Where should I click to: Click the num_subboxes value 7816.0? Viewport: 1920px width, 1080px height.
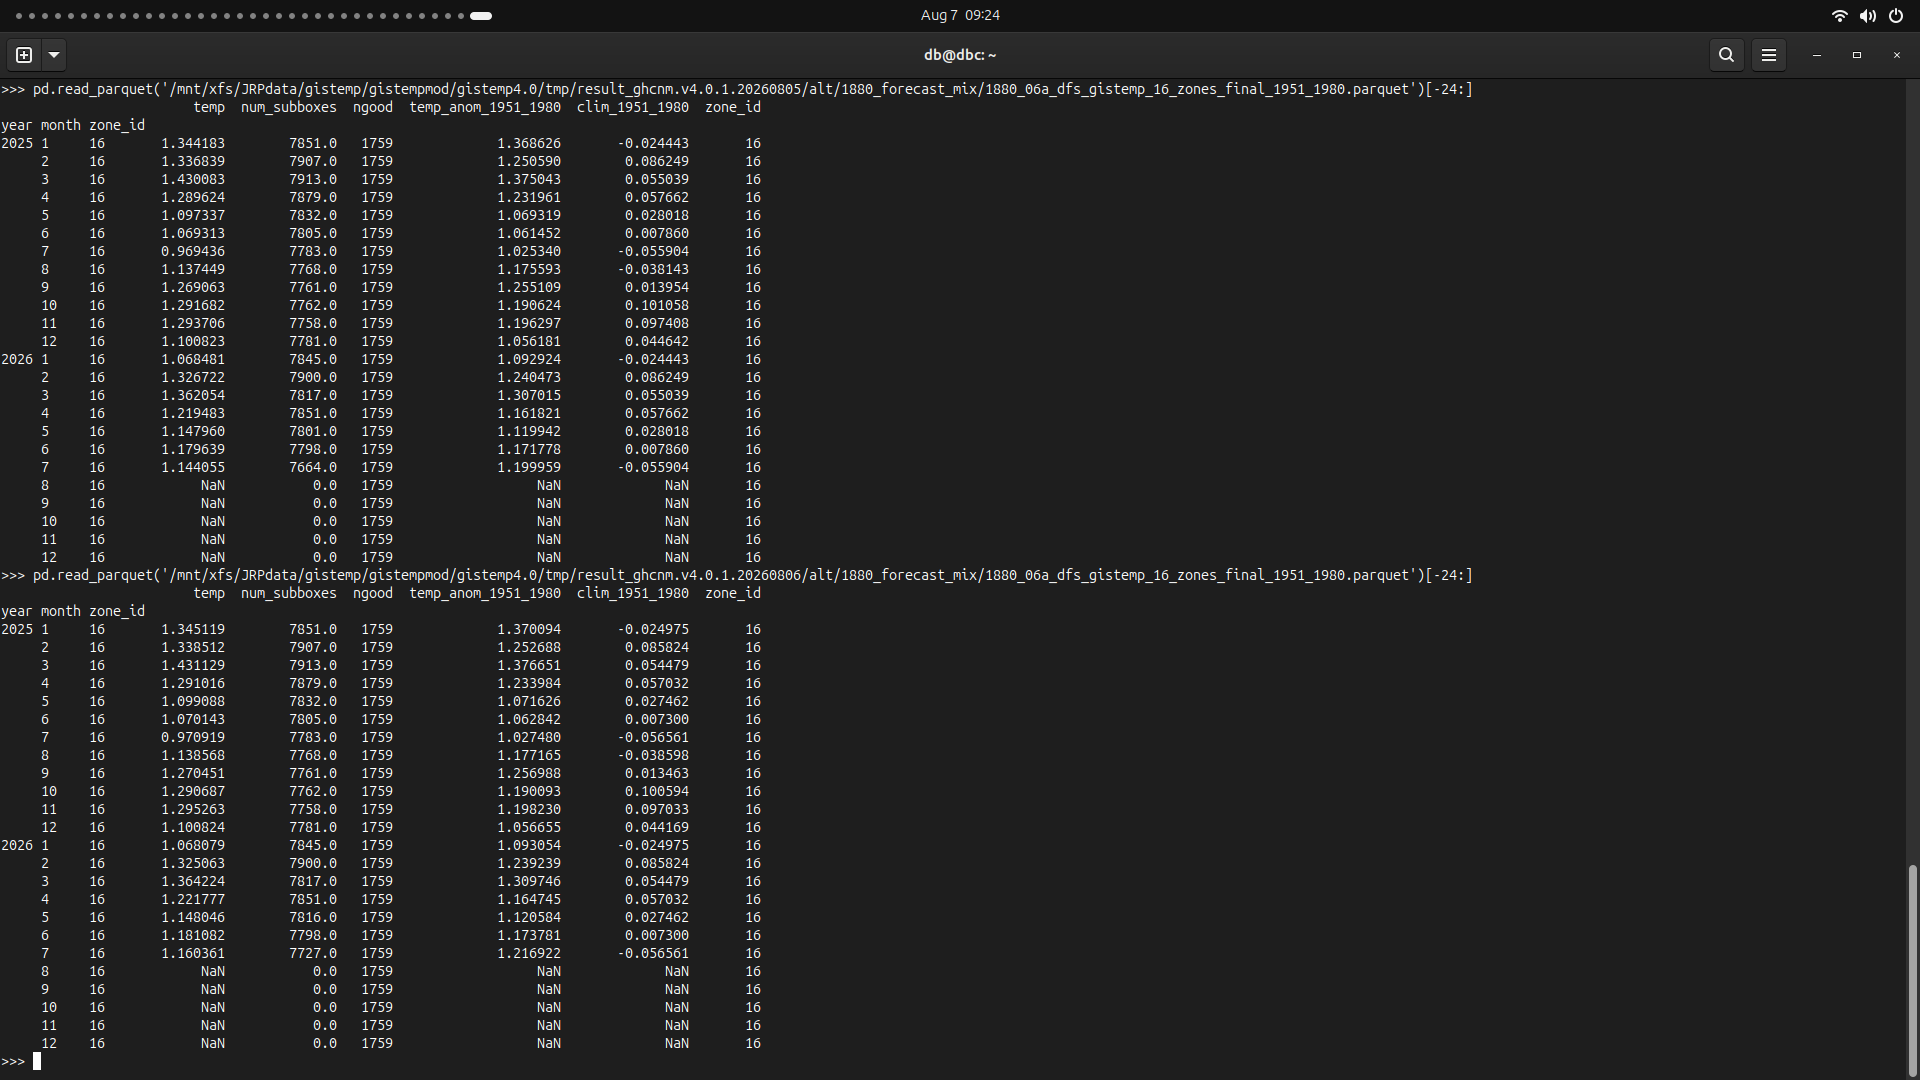313,917
